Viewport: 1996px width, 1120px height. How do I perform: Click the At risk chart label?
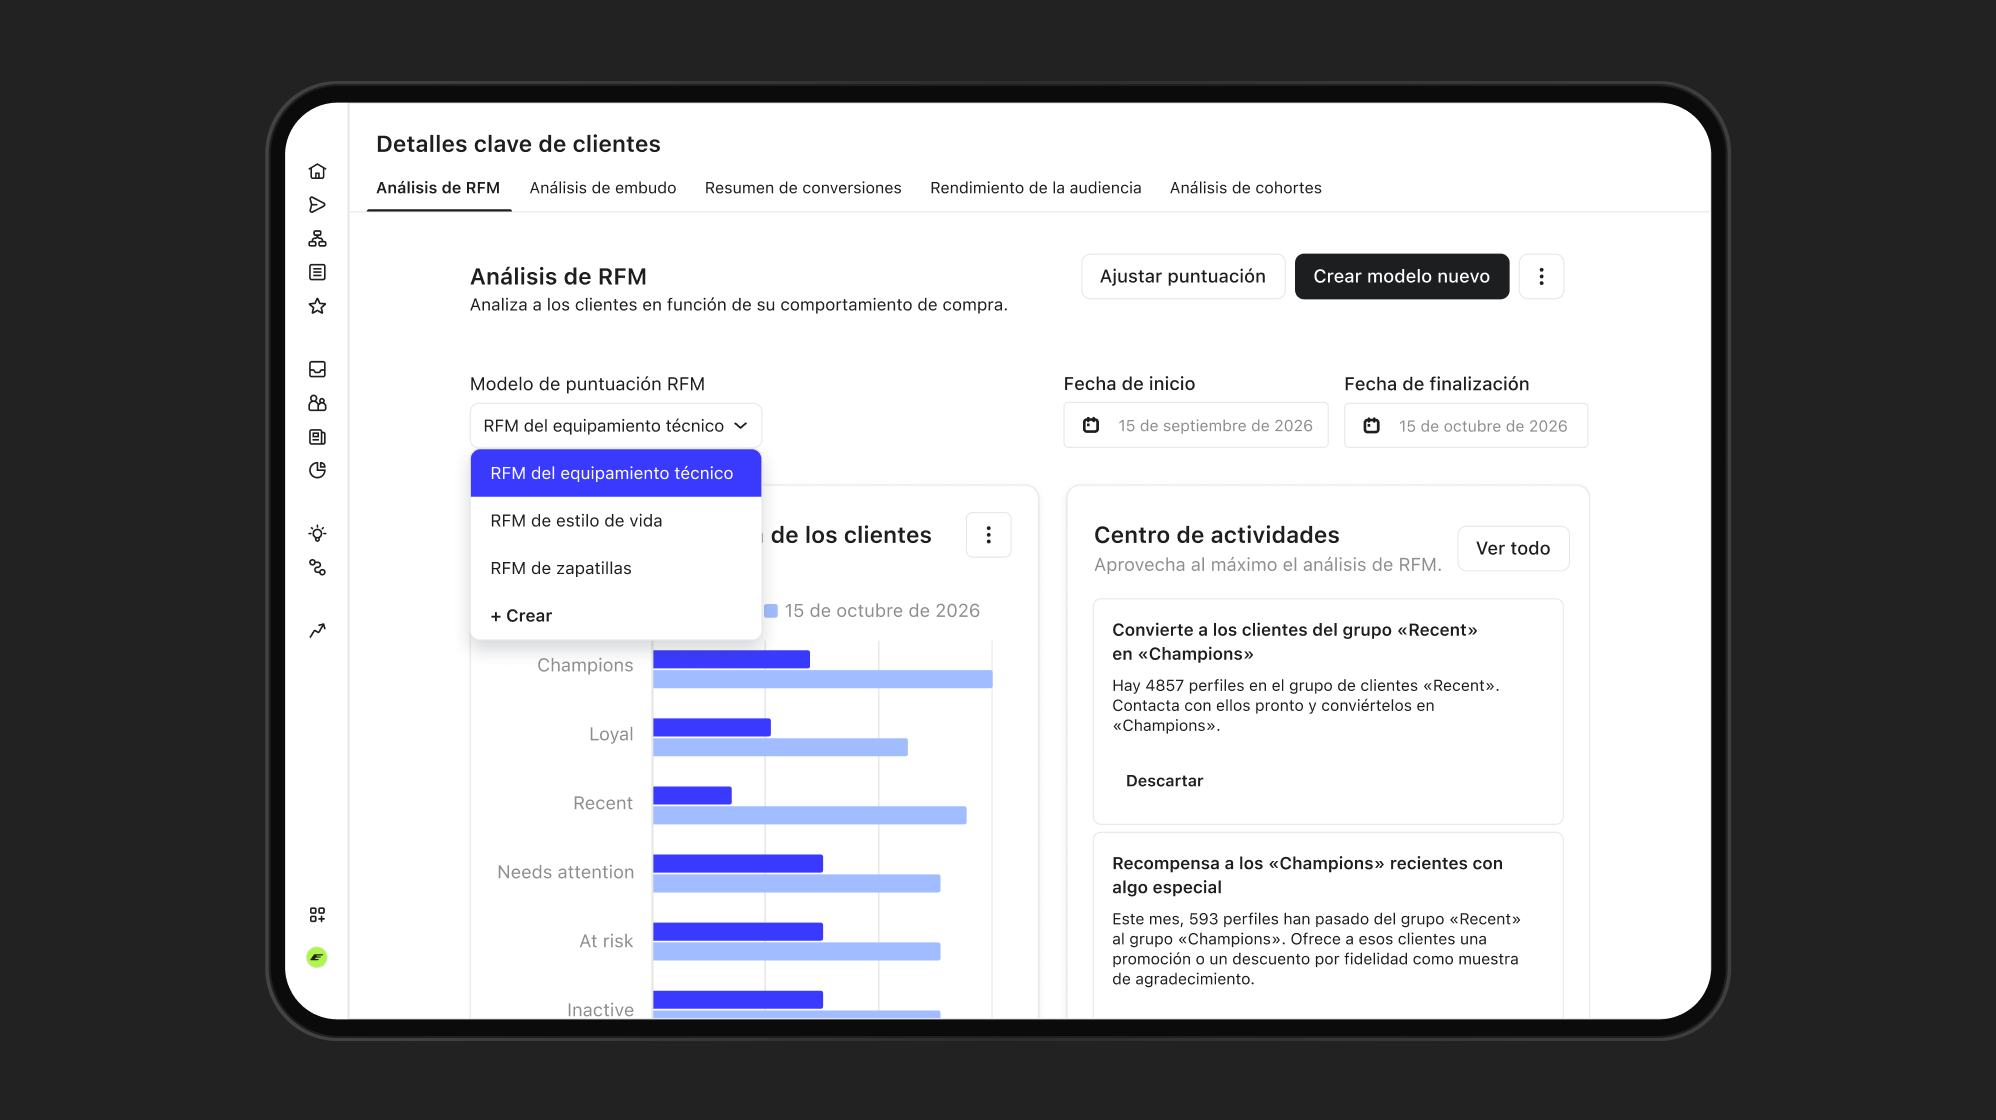coord(606,941)
